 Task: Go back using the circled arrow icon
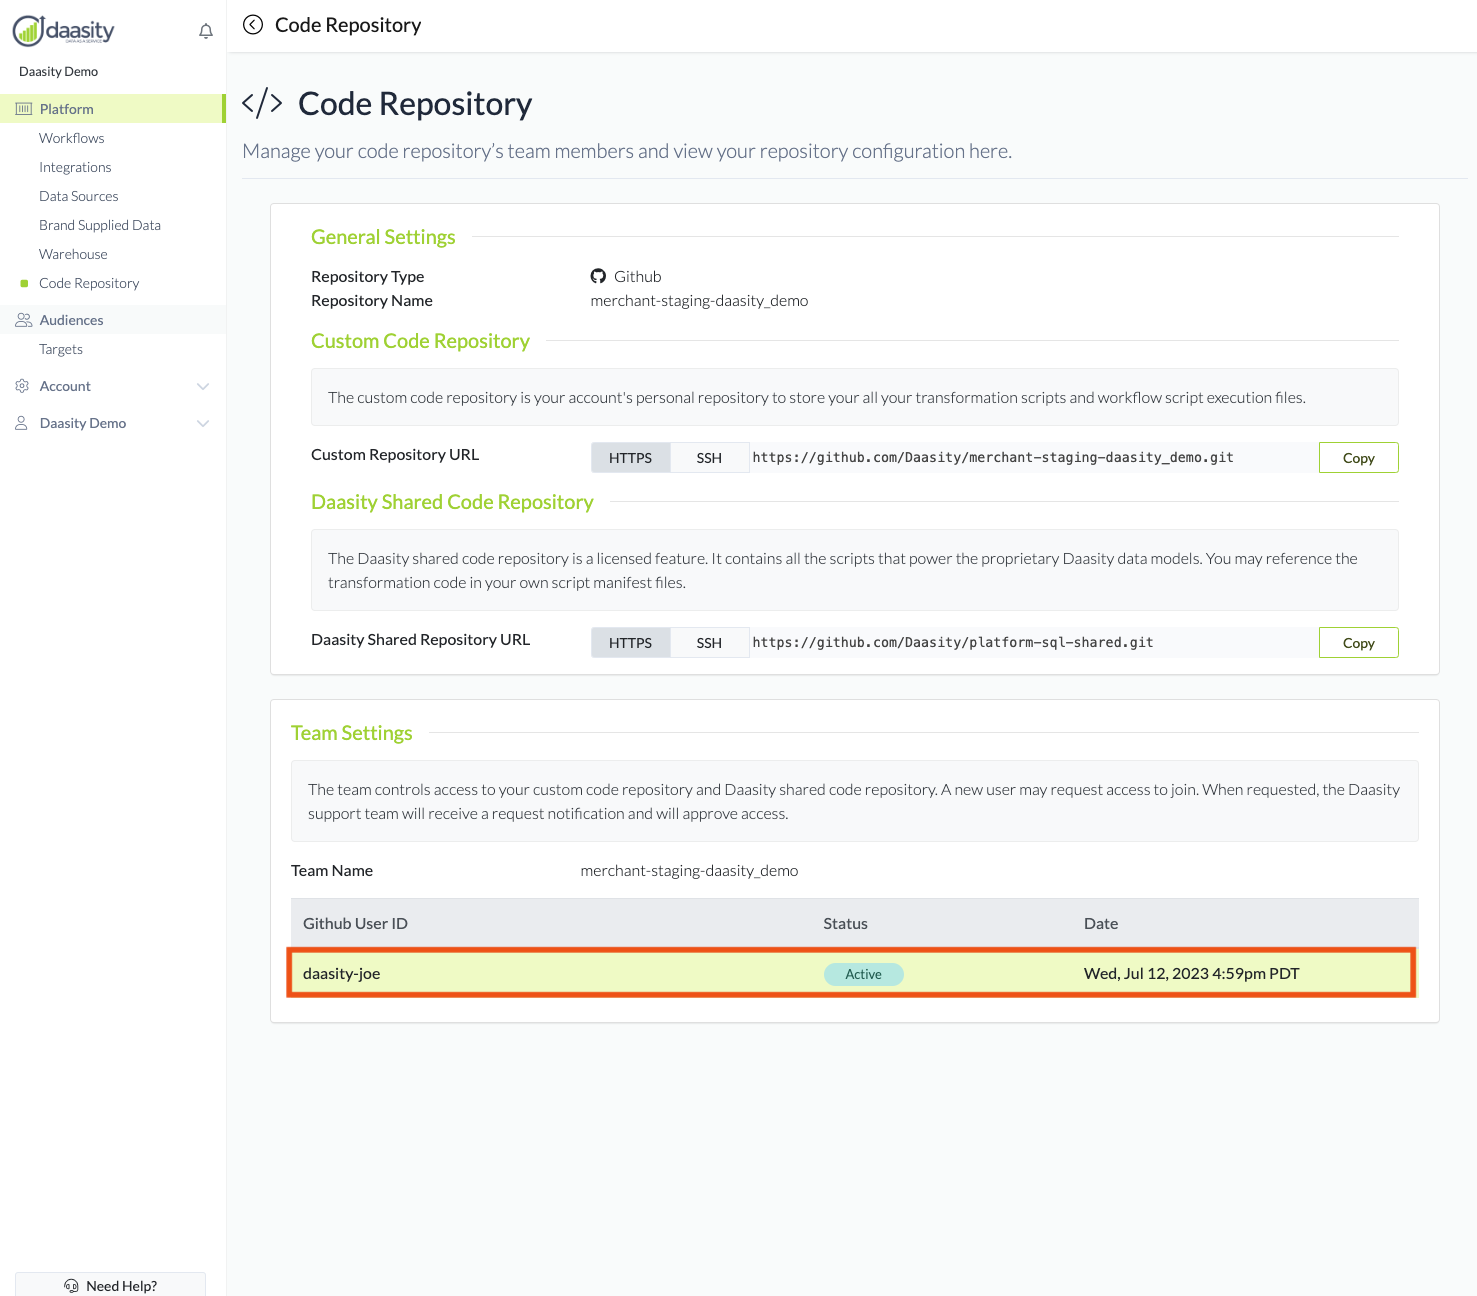[253, 25]
